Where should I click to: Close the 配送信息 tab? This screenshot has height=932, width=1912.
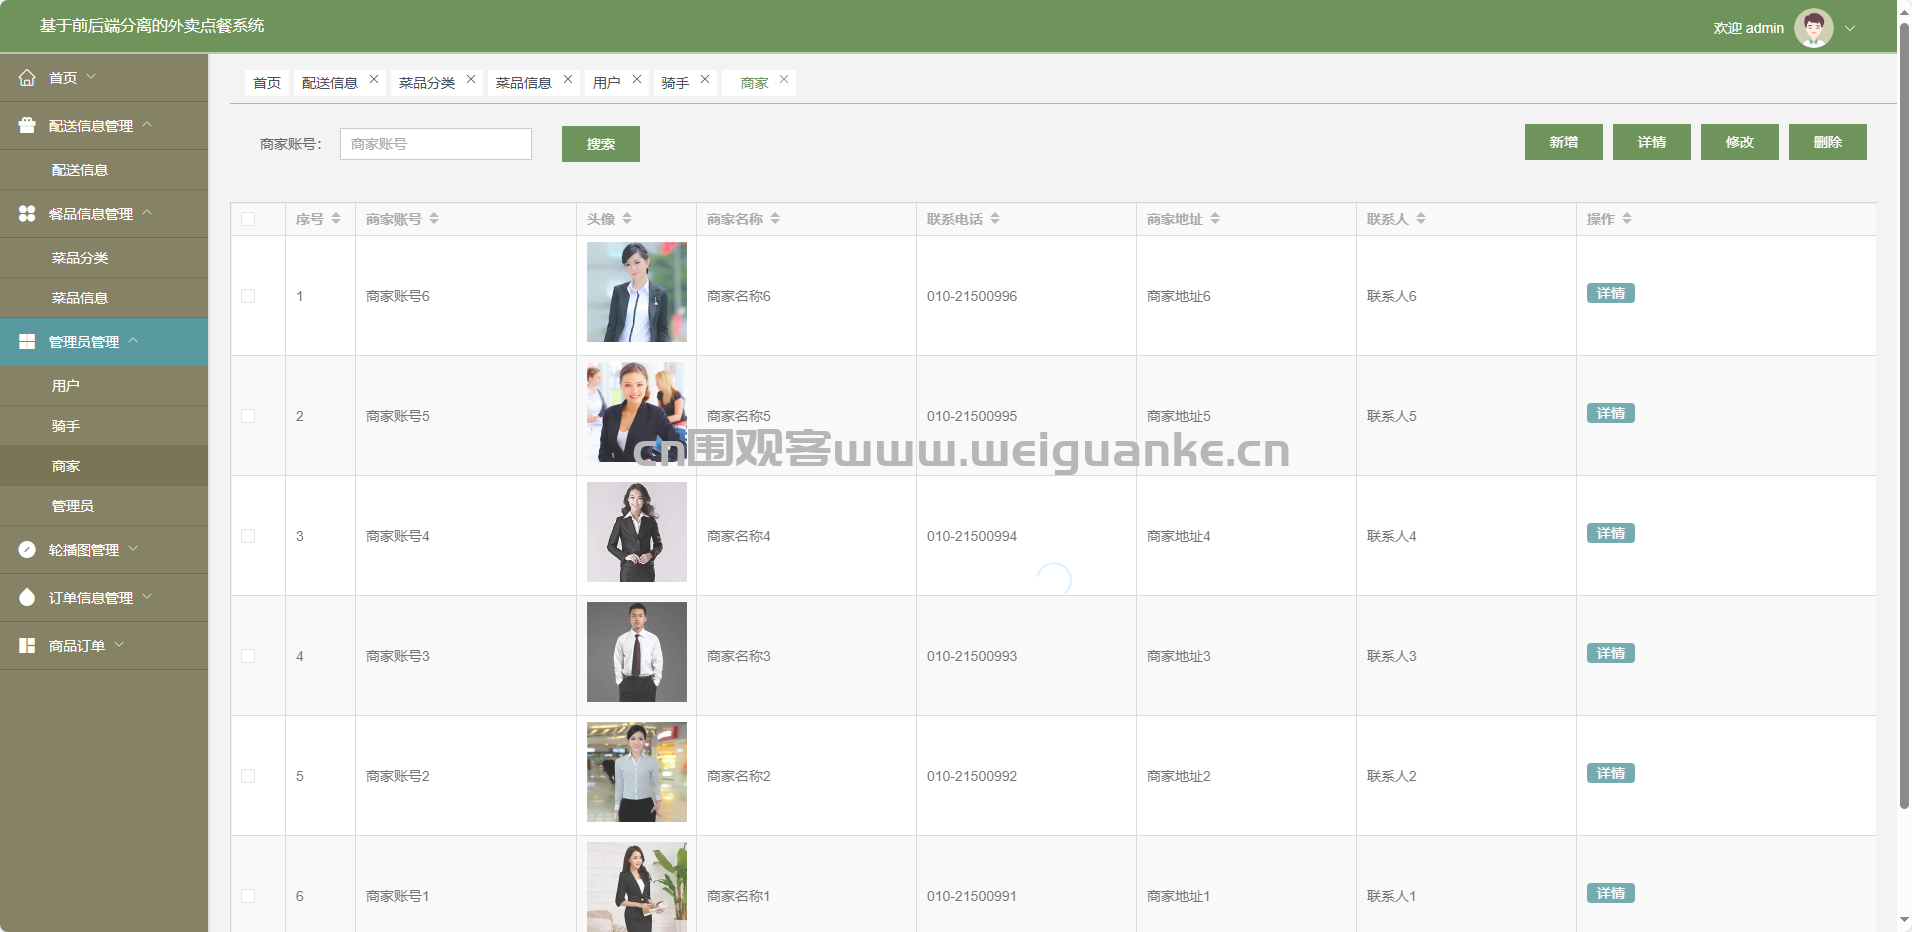click(x=374, y=80)
